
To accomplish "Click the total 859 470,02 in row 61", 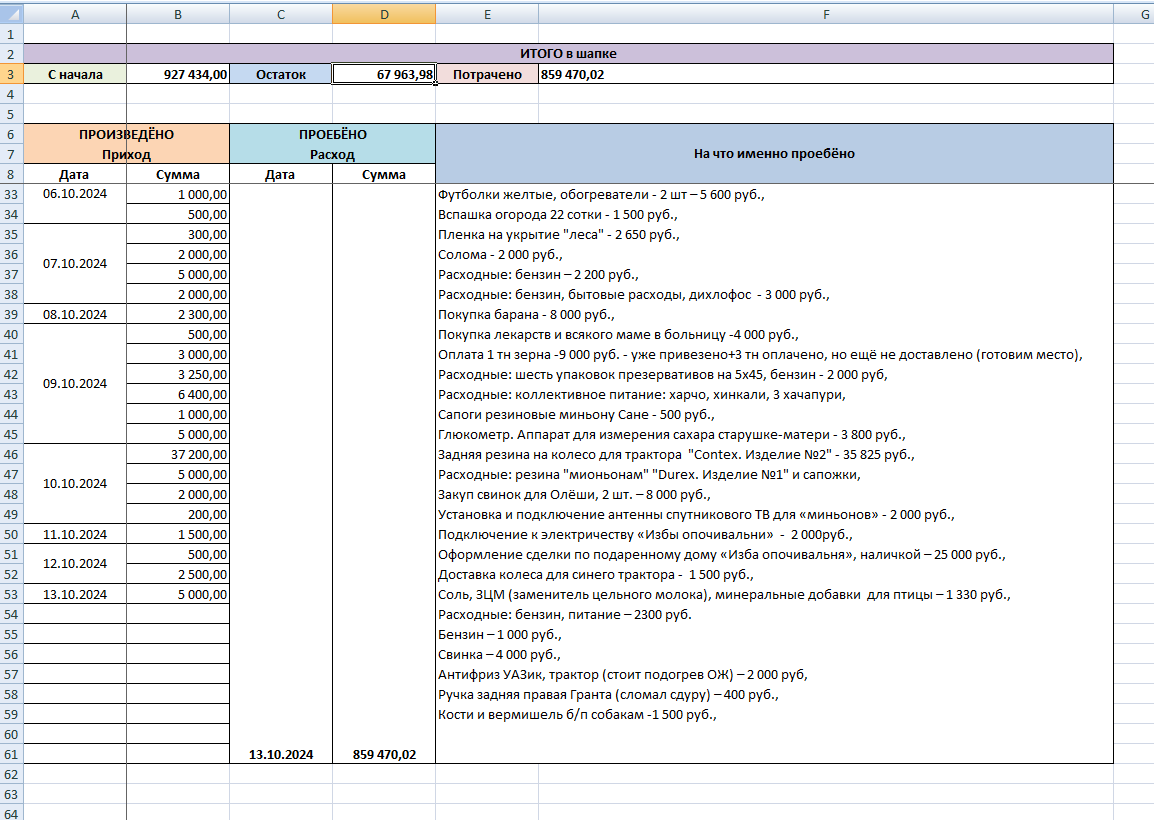I will point(383,754).
